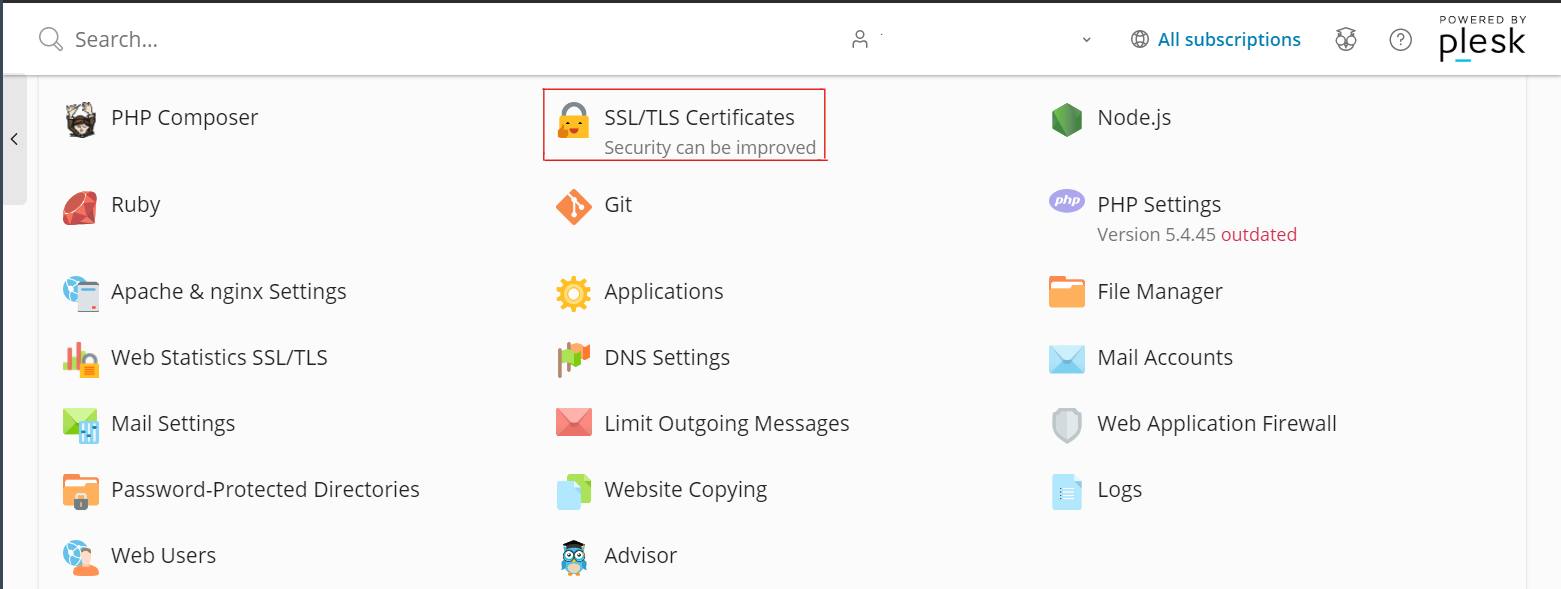Open the Plesk Advisor octopus header icon
Viewport: 1561px width, 589px height.
(x=1346, y=40)
